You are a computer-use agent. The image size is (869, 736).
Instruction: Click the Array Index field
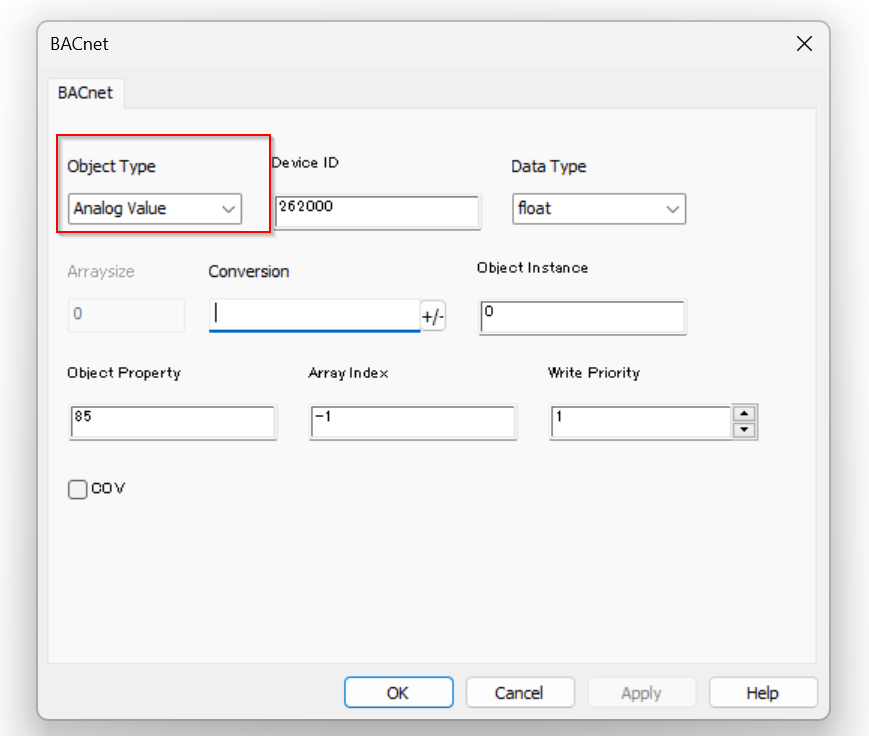413,422
